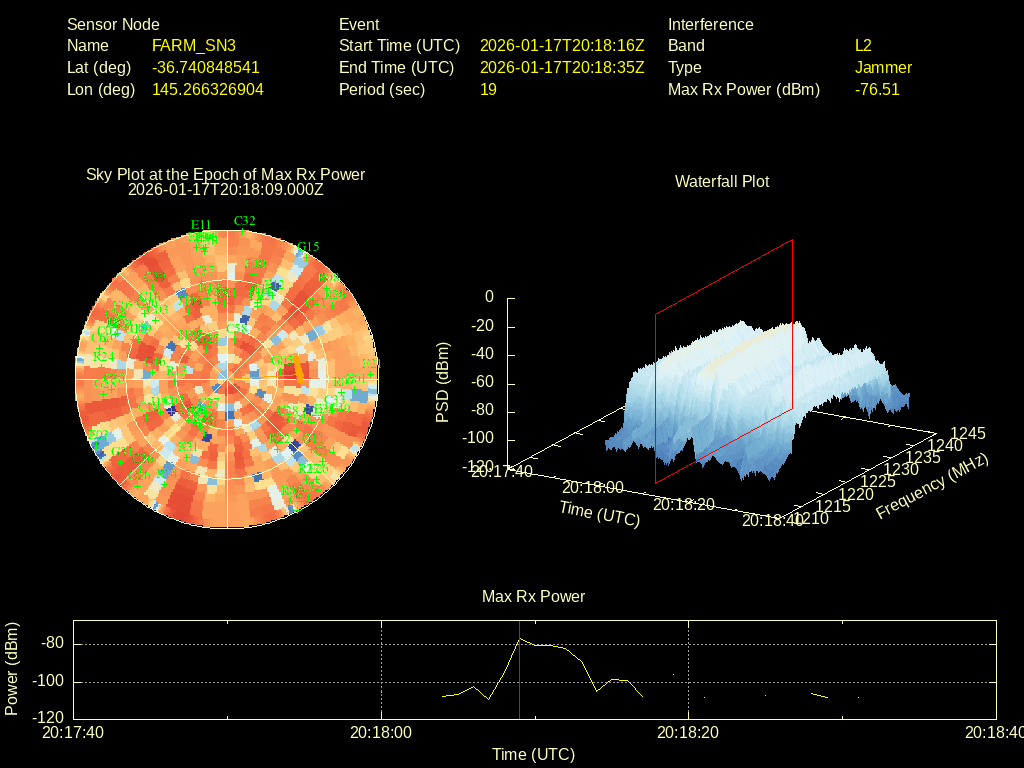
Task: Click the orange interference direction marker
Action: [298, 368]
